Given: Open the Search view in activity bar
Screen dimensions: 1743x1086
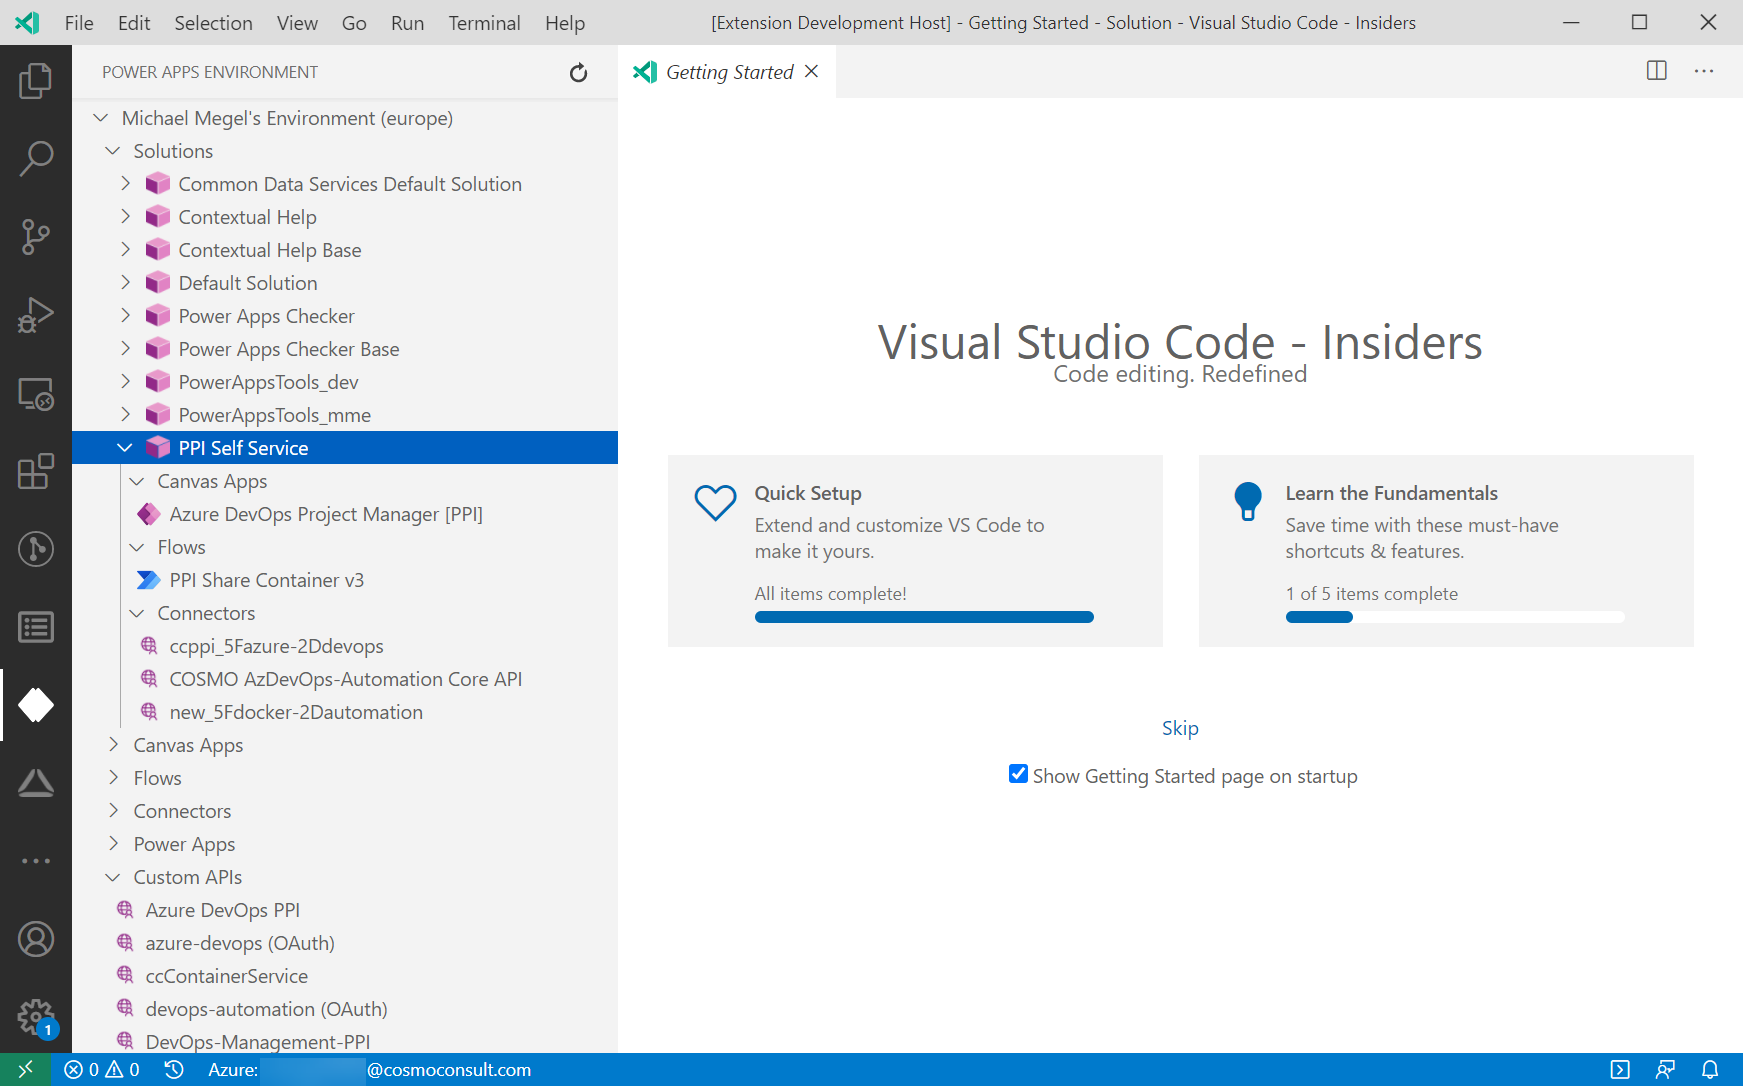Looking at the screenshot, I should click(x=36, y=158).
